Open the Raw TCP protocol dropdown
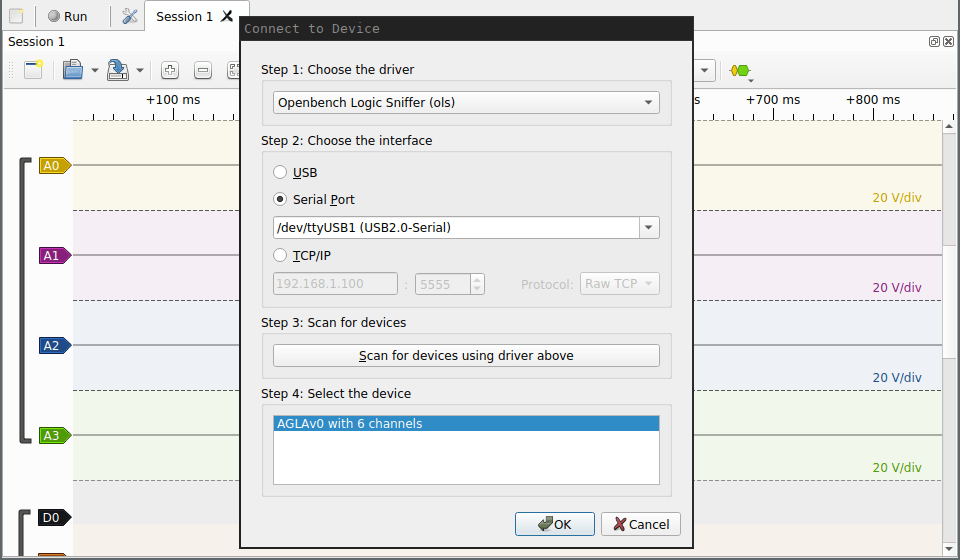Viewport: 960px width, 560px height. click(x=620, y=284)
